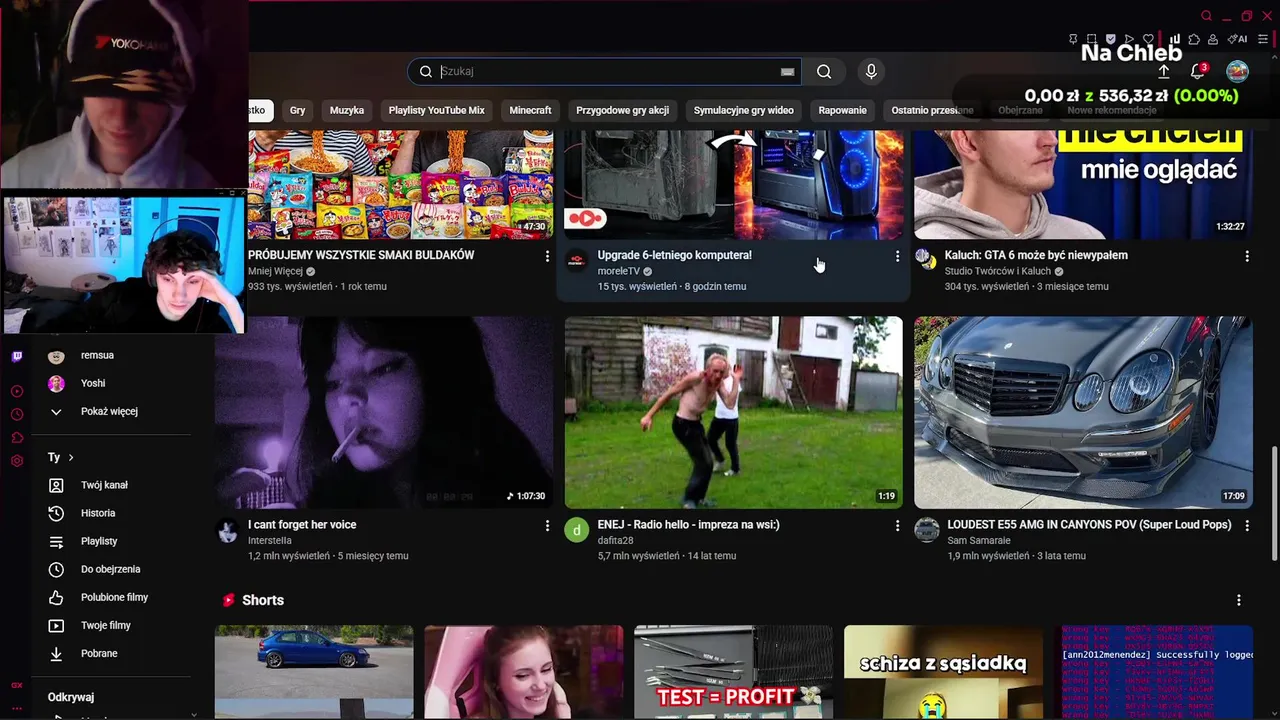
Task: Open the browser extensions cube icon
Action: tap(1194, 39)
